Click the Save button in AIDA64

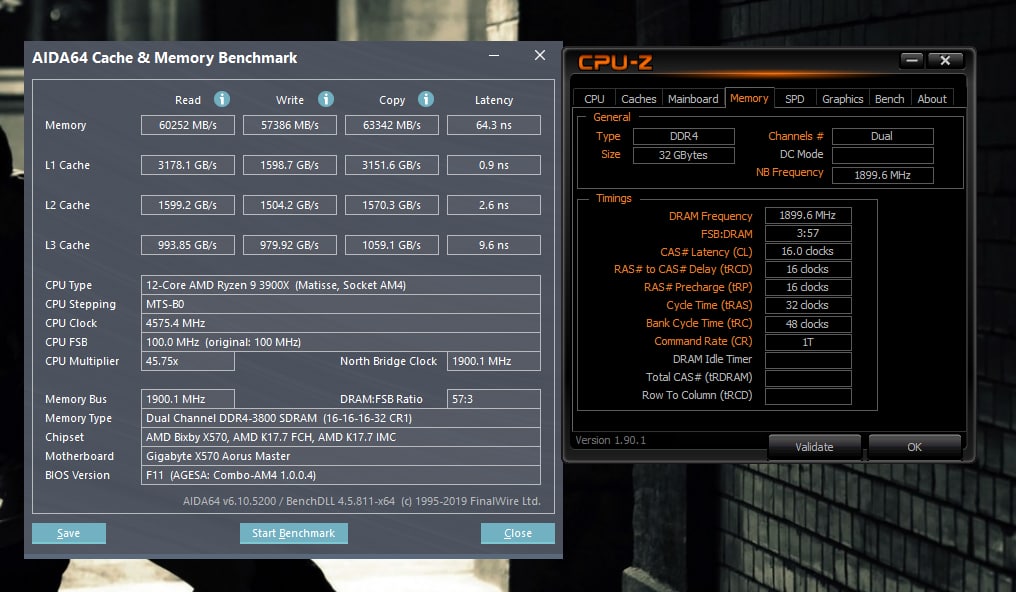pos(69,533)
